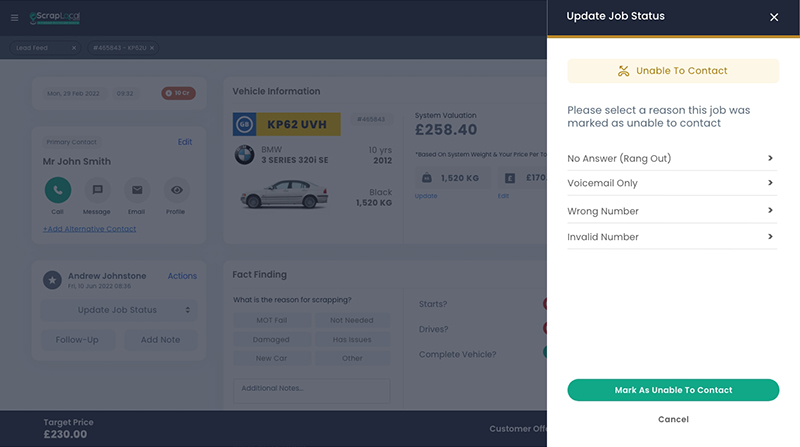This screenshot has width=800, height=447.
Task: Click Mark As Unable To Contact button
Action: 673,390
